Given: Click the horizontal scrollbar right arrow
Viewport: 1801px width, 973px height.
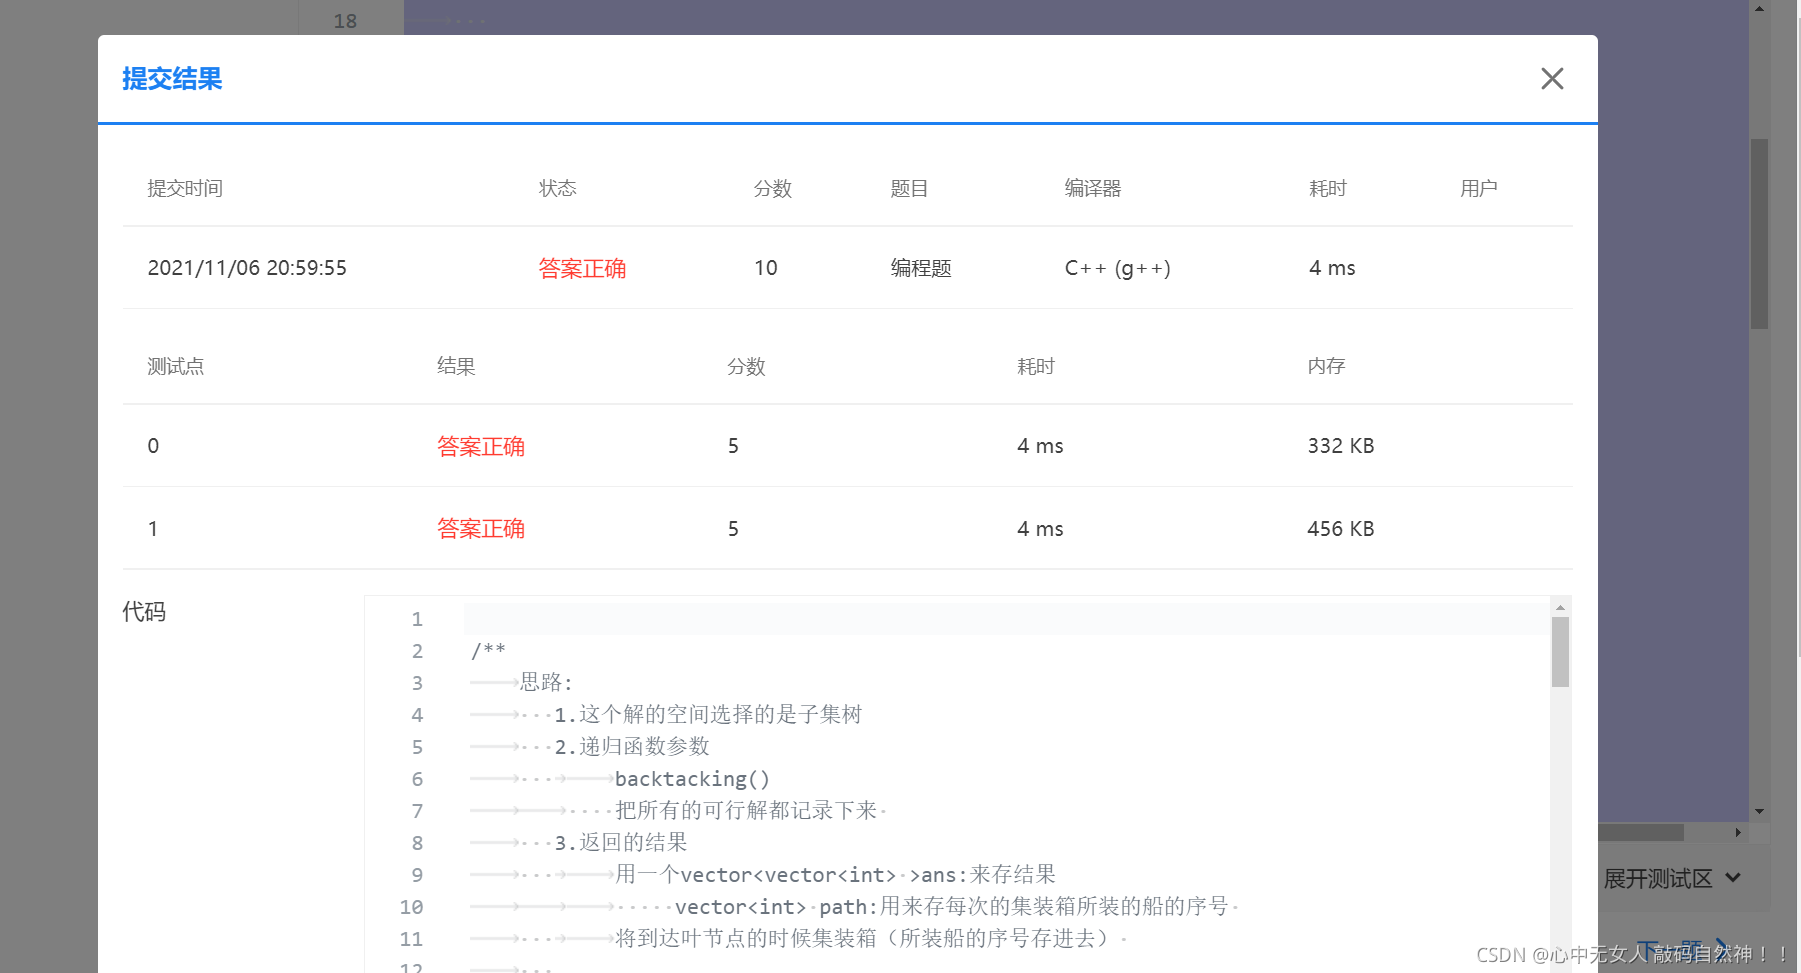Looking at the screenshot, I should (1737, 832).
